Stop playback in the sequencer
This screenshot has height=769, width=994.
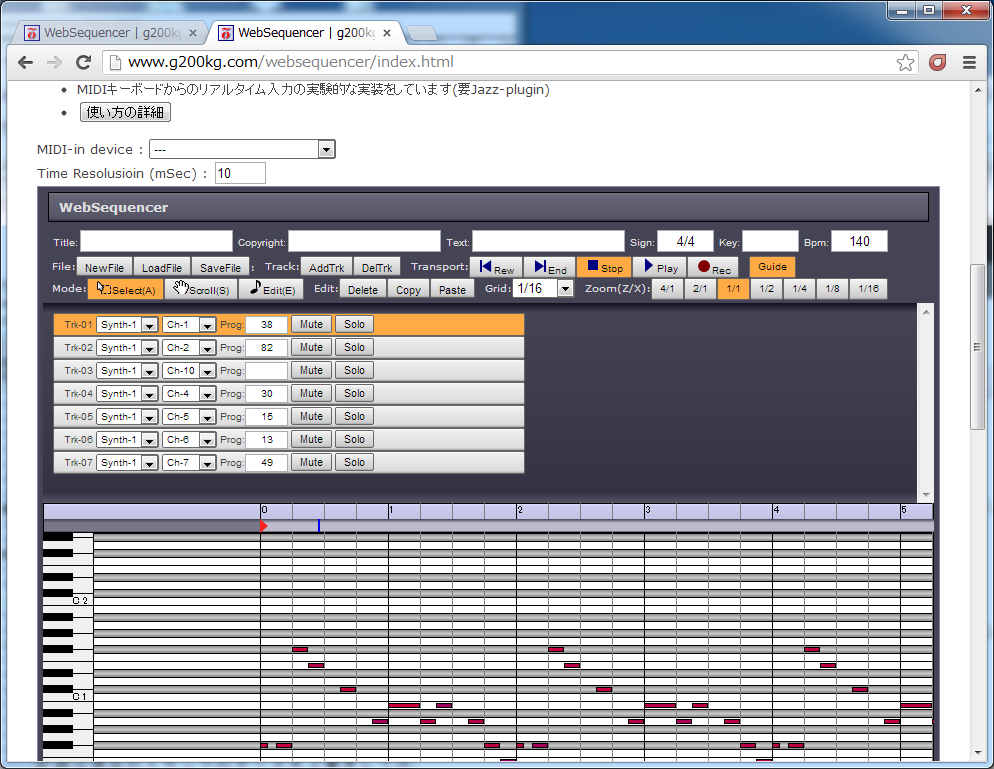(604, 267)
